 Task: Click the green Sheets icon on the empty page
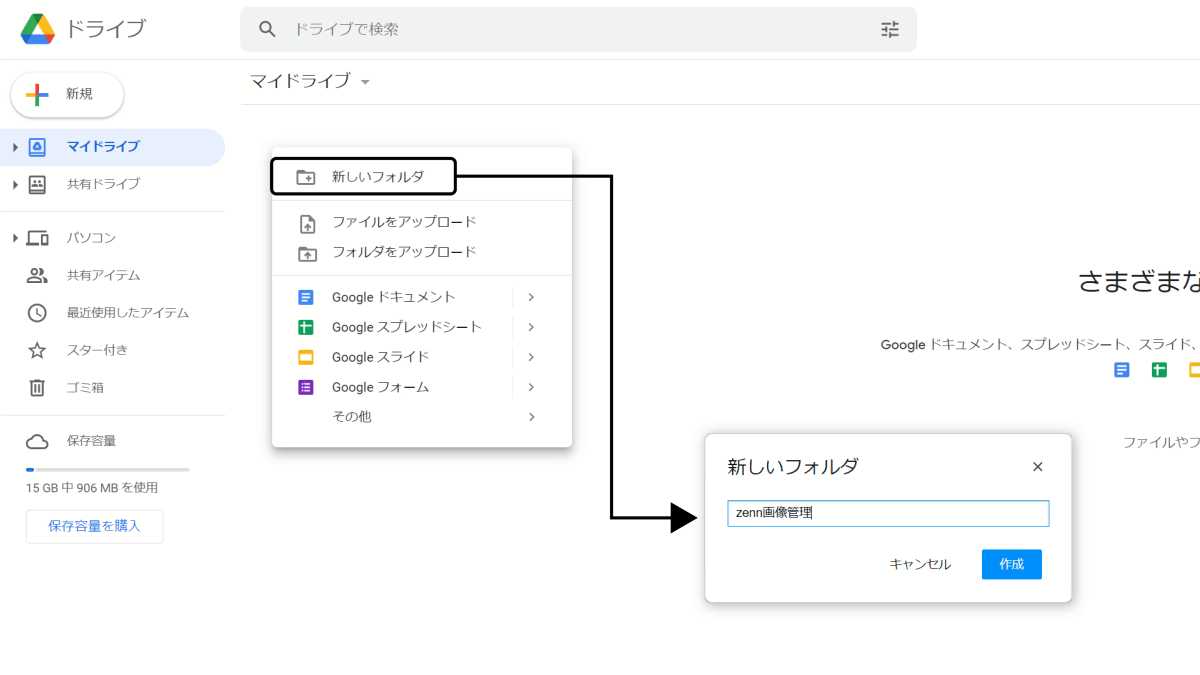pyautogui.click(x=1159, y=370)
